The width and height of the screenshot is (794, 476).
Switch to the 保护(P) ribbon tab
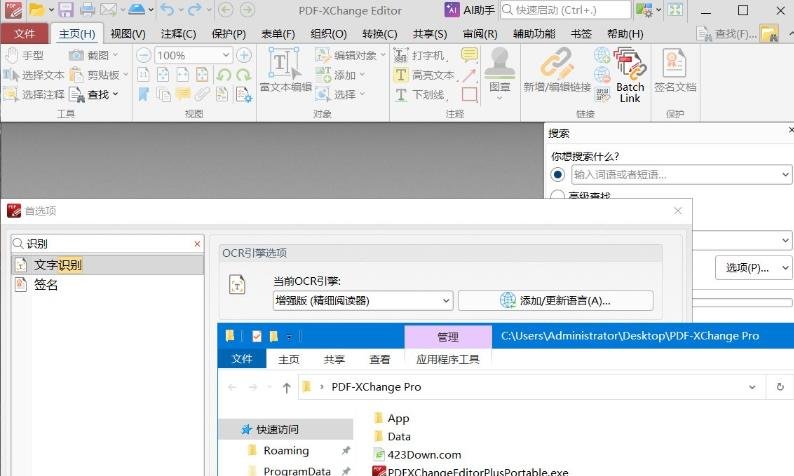228,33
